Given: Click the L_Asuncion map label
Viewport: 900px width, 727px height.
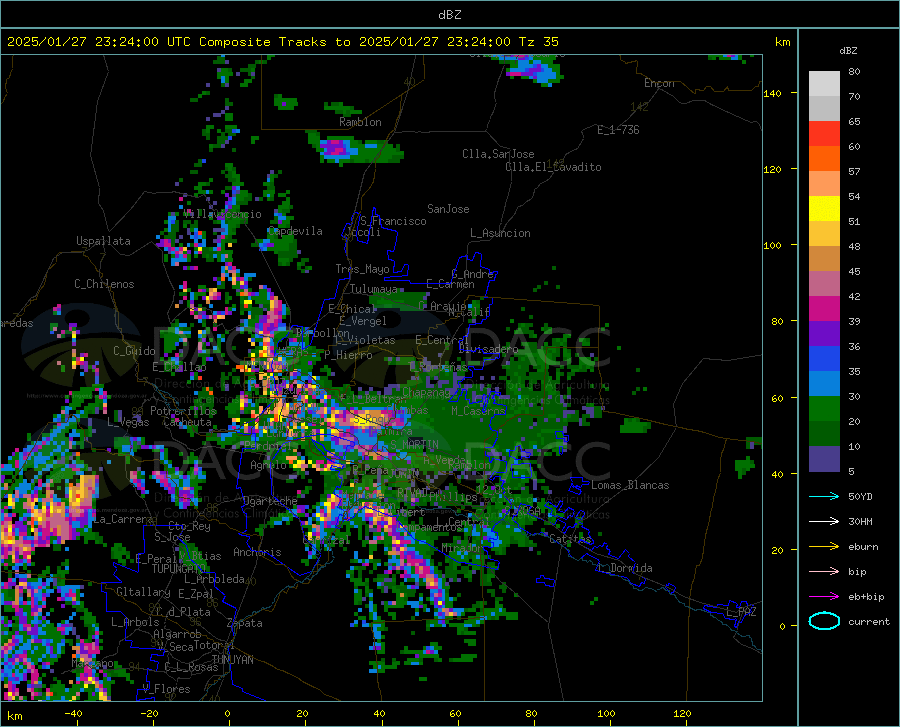Looking at the screenshot, I should point(500,233).
